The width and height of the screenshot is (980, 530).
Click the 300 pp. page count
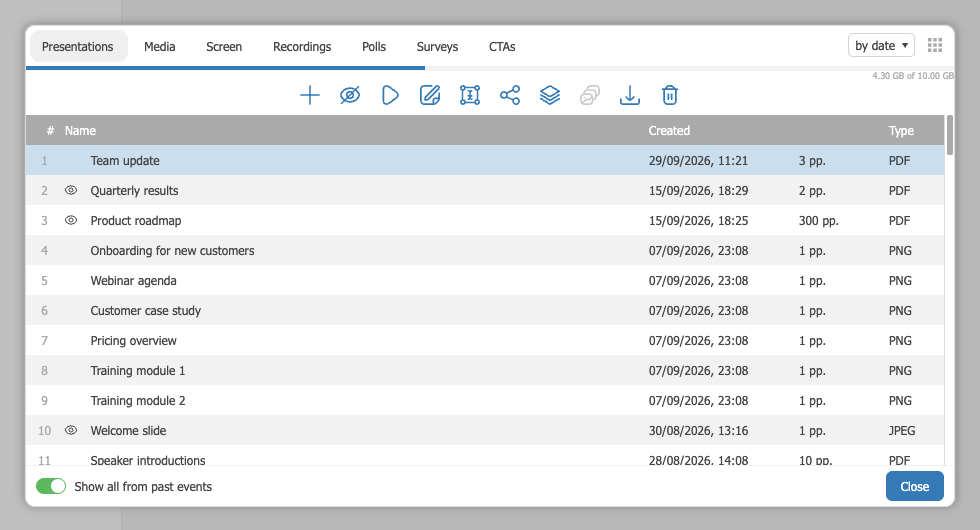pyautogui.click(x=818, y=221)
